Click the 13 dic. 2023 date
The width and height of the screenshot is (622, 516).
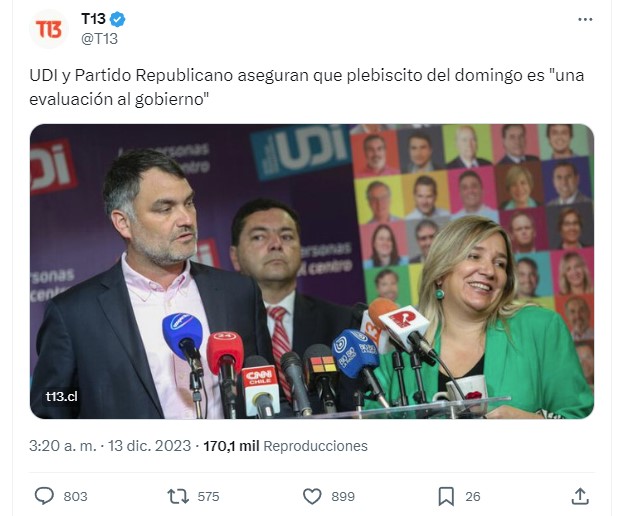(x=150, y=446)
